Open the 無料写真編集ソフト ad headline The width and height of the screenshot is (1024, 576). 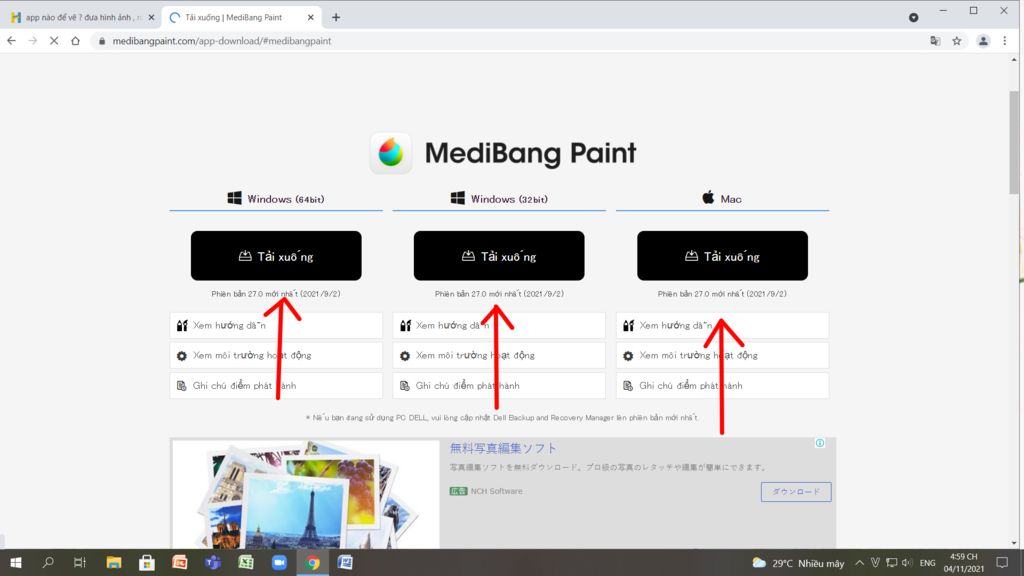coord(503,448)
